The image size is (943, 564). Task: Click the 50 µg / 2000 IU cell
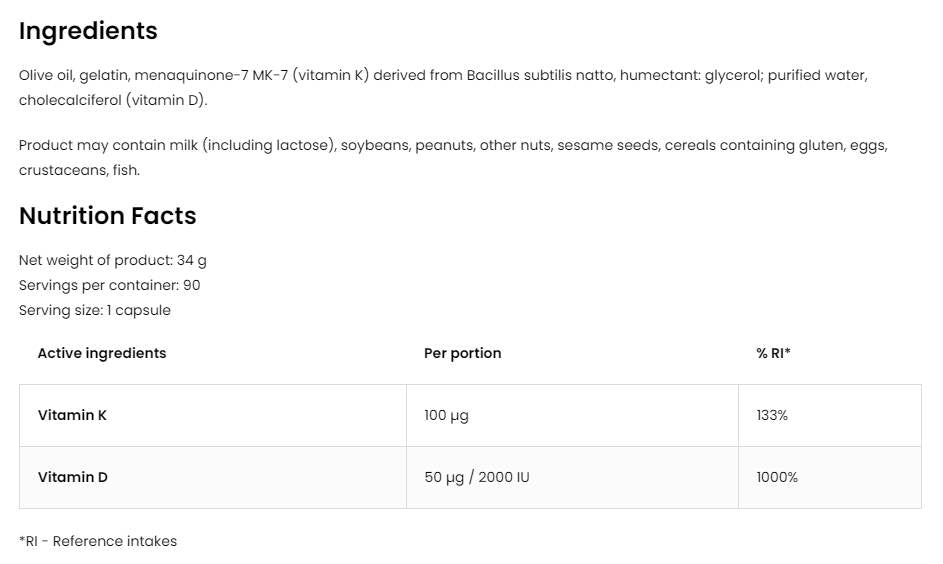click(x=476, y=477)
